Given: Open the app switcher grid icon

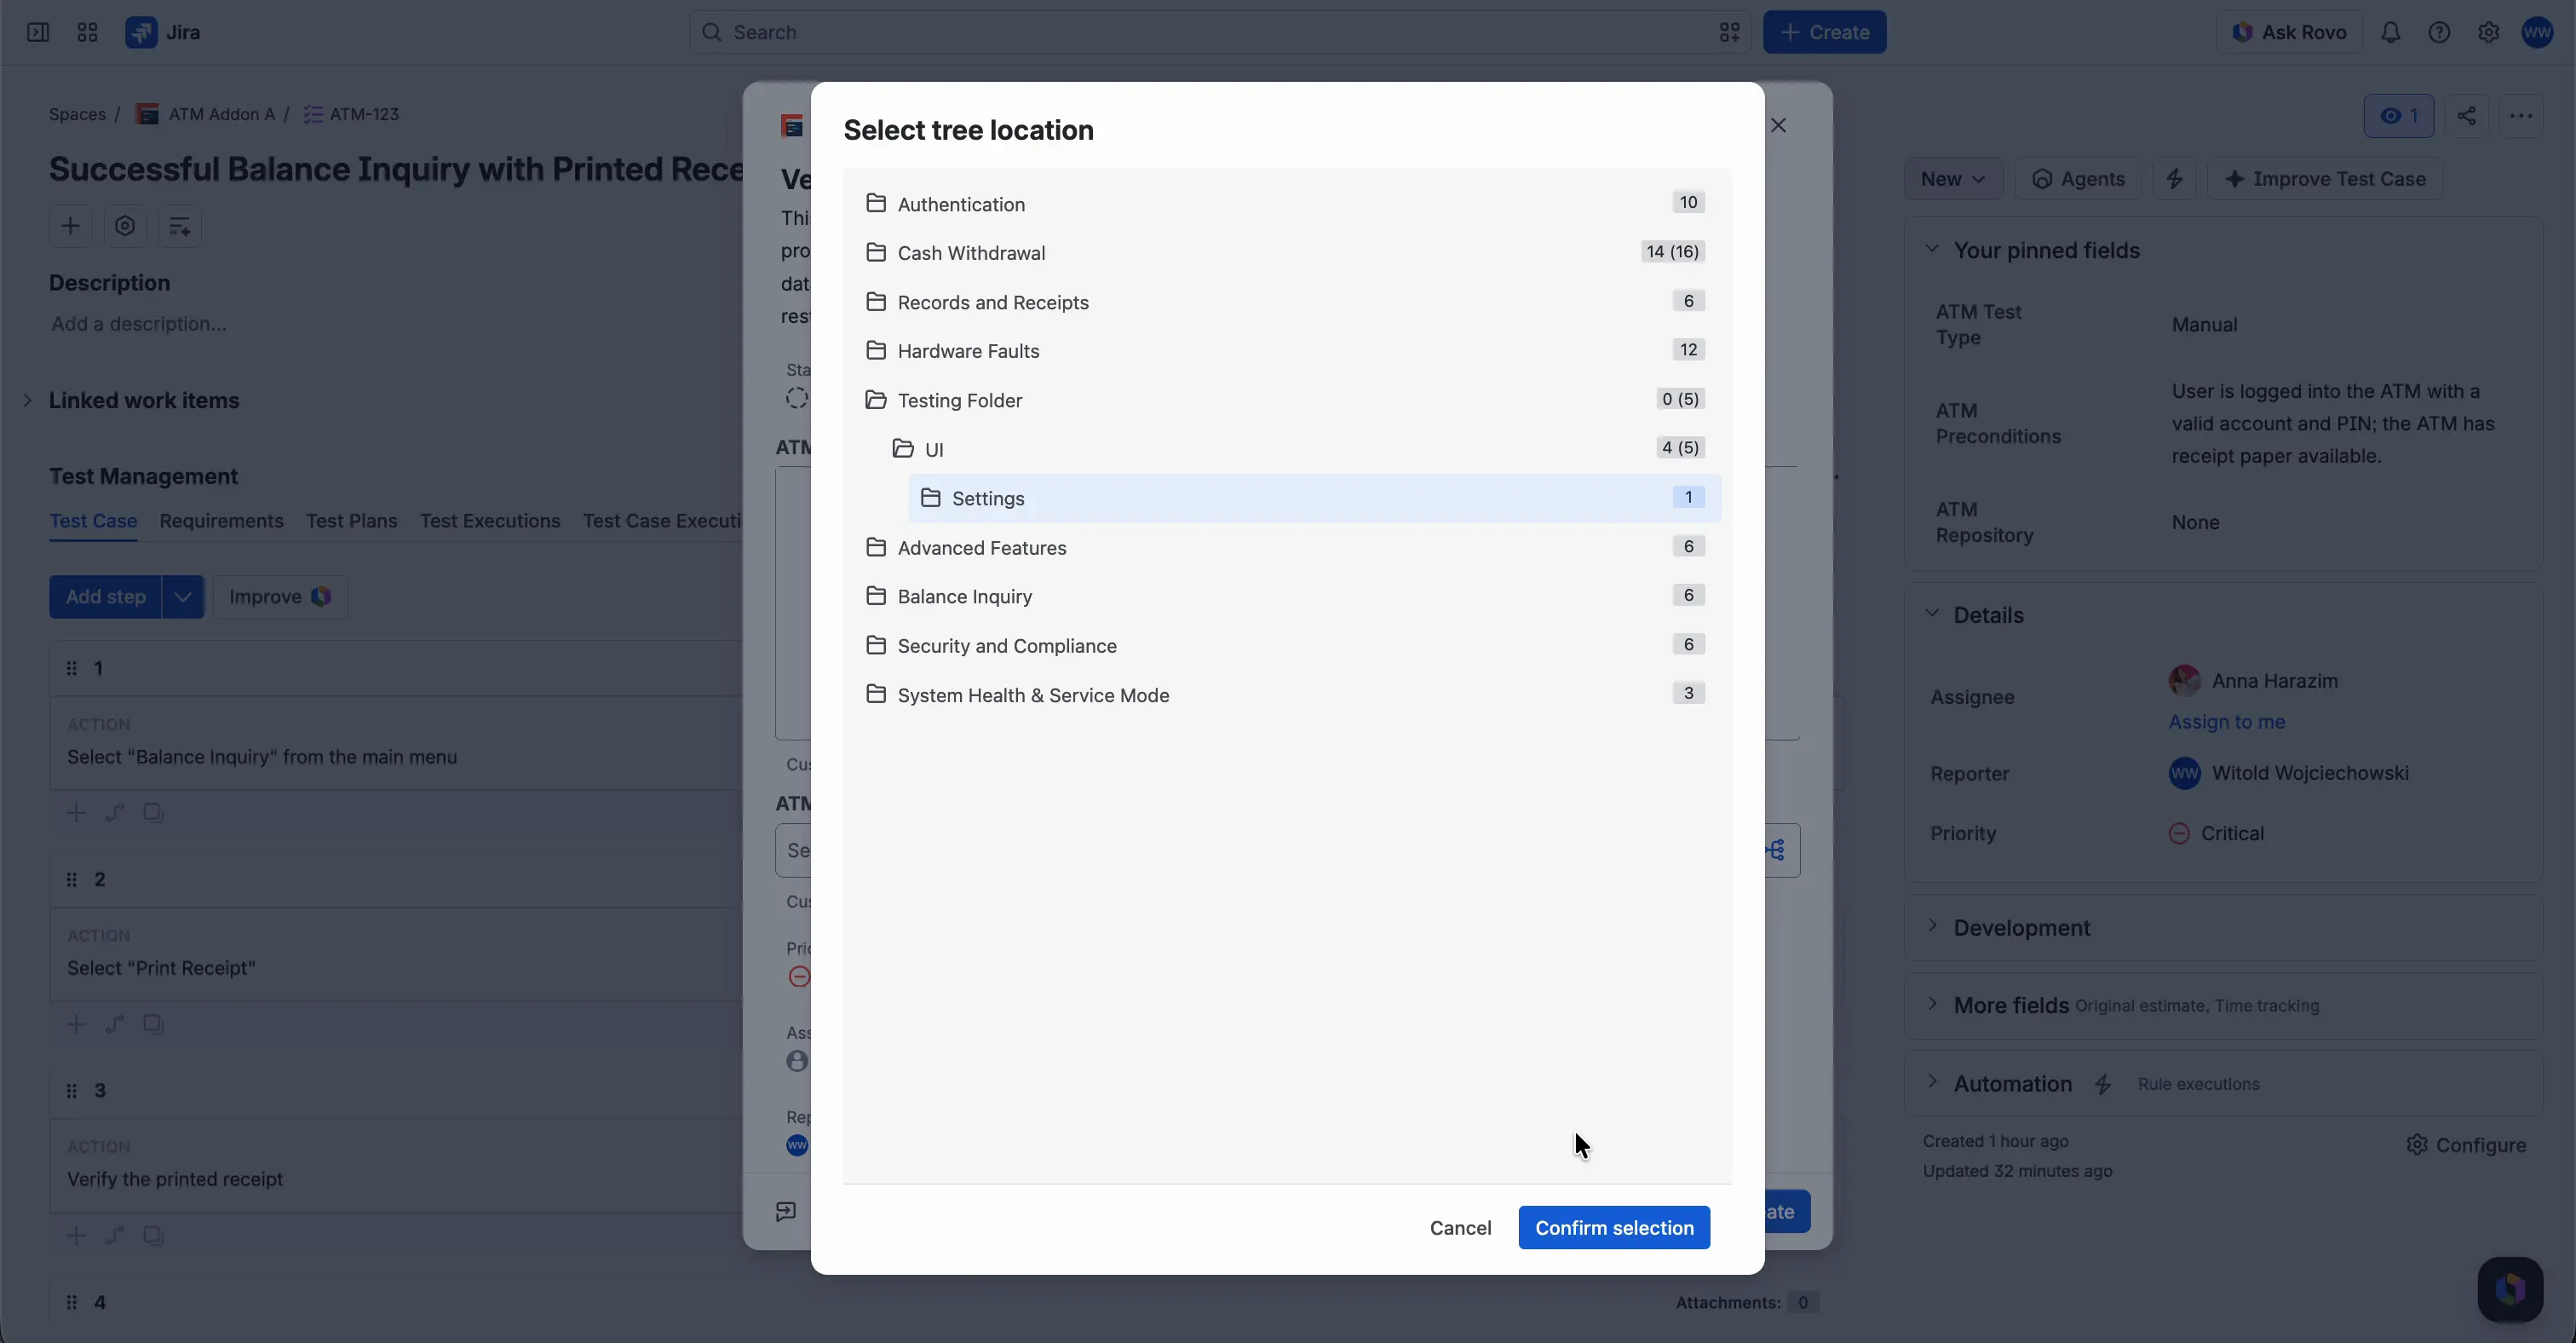Looking at the screenshot, I should [x=87, y=32].
